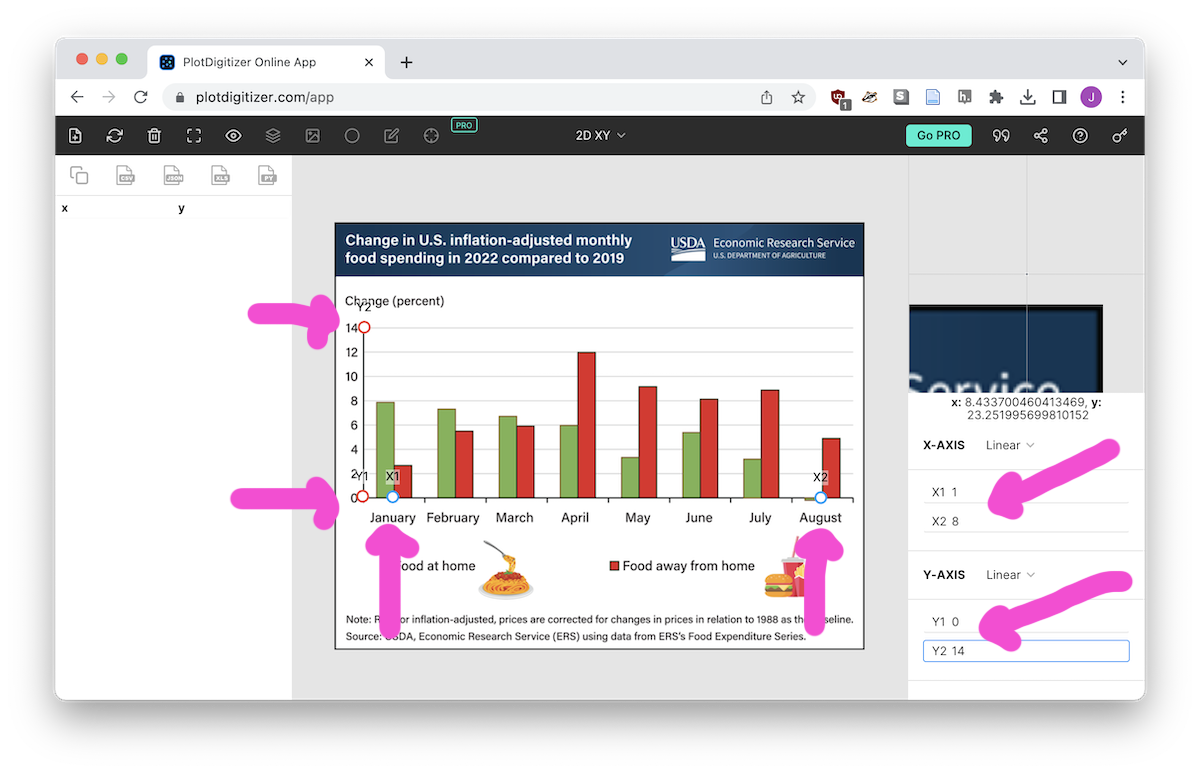Viewport: 1200px width, 773px height.
Task: Select the circle tool icon
Action: point(352,136)
